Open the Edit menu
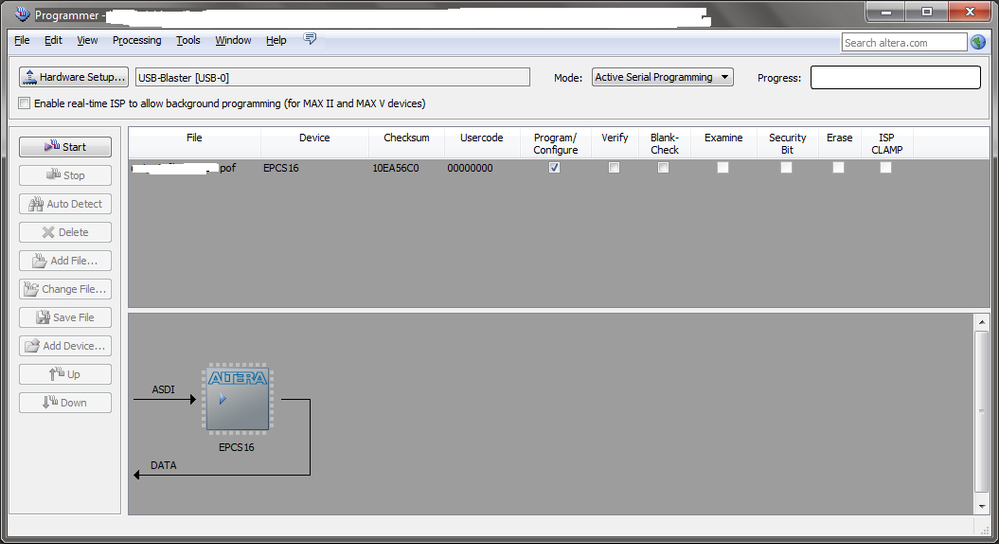The height and width of the screenshot is (544, 999). [53, 40]
